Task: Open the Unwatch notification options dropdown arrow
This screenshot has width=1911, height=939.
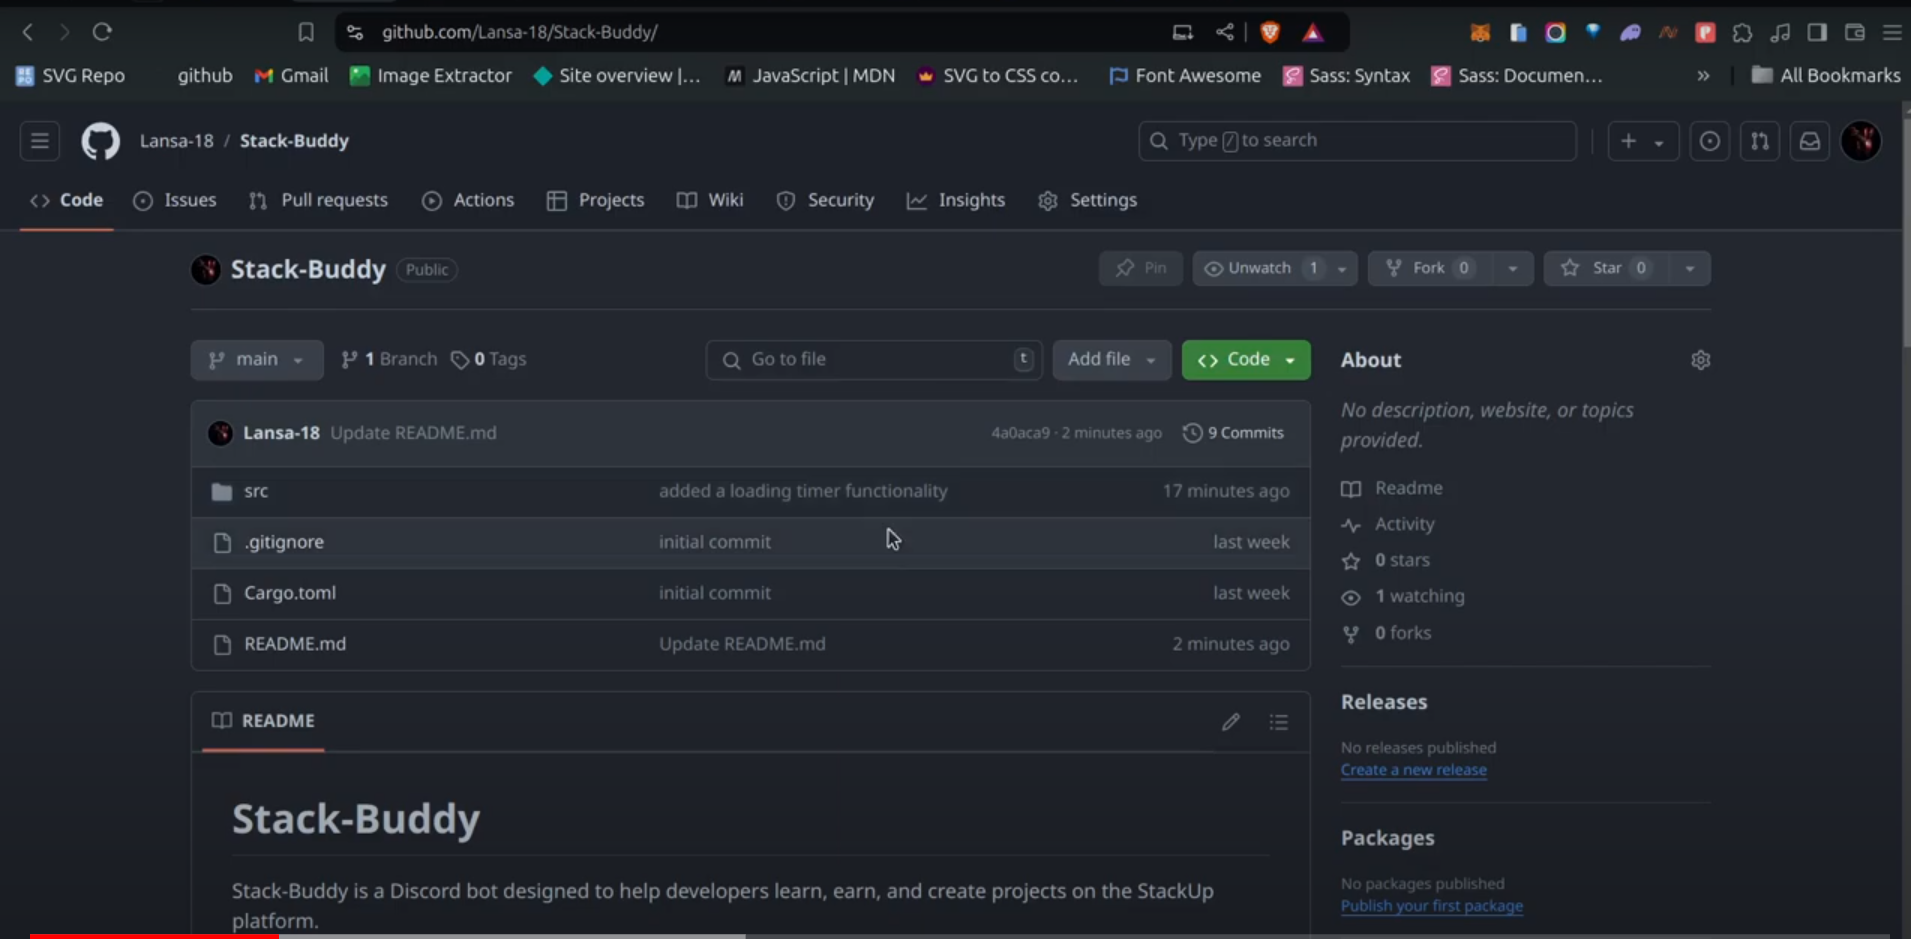Action: (1343, 268)
